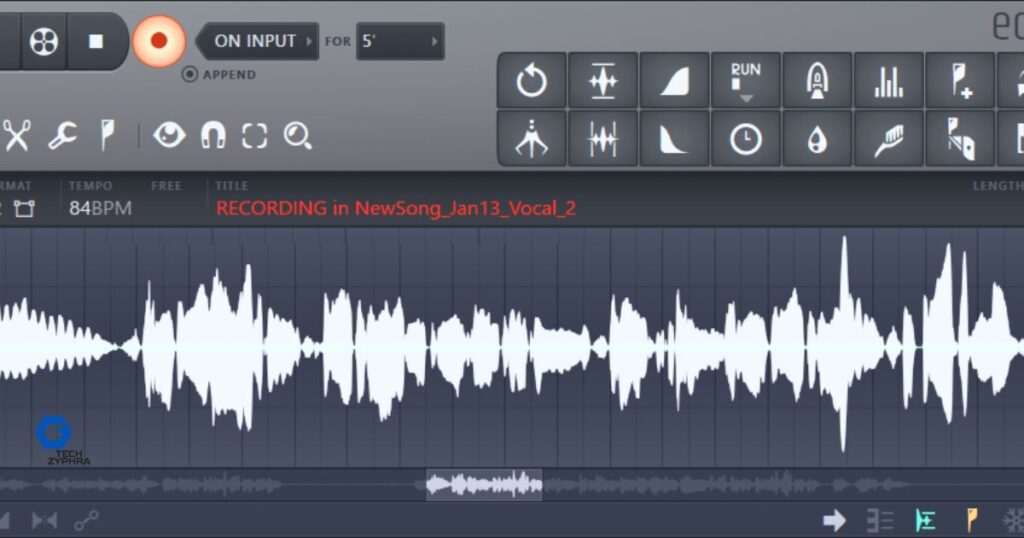Viewport: 1024px width, 538px height.
Task: Click the gray list-lines icon beside the arrow
Action: coord(880,520)
